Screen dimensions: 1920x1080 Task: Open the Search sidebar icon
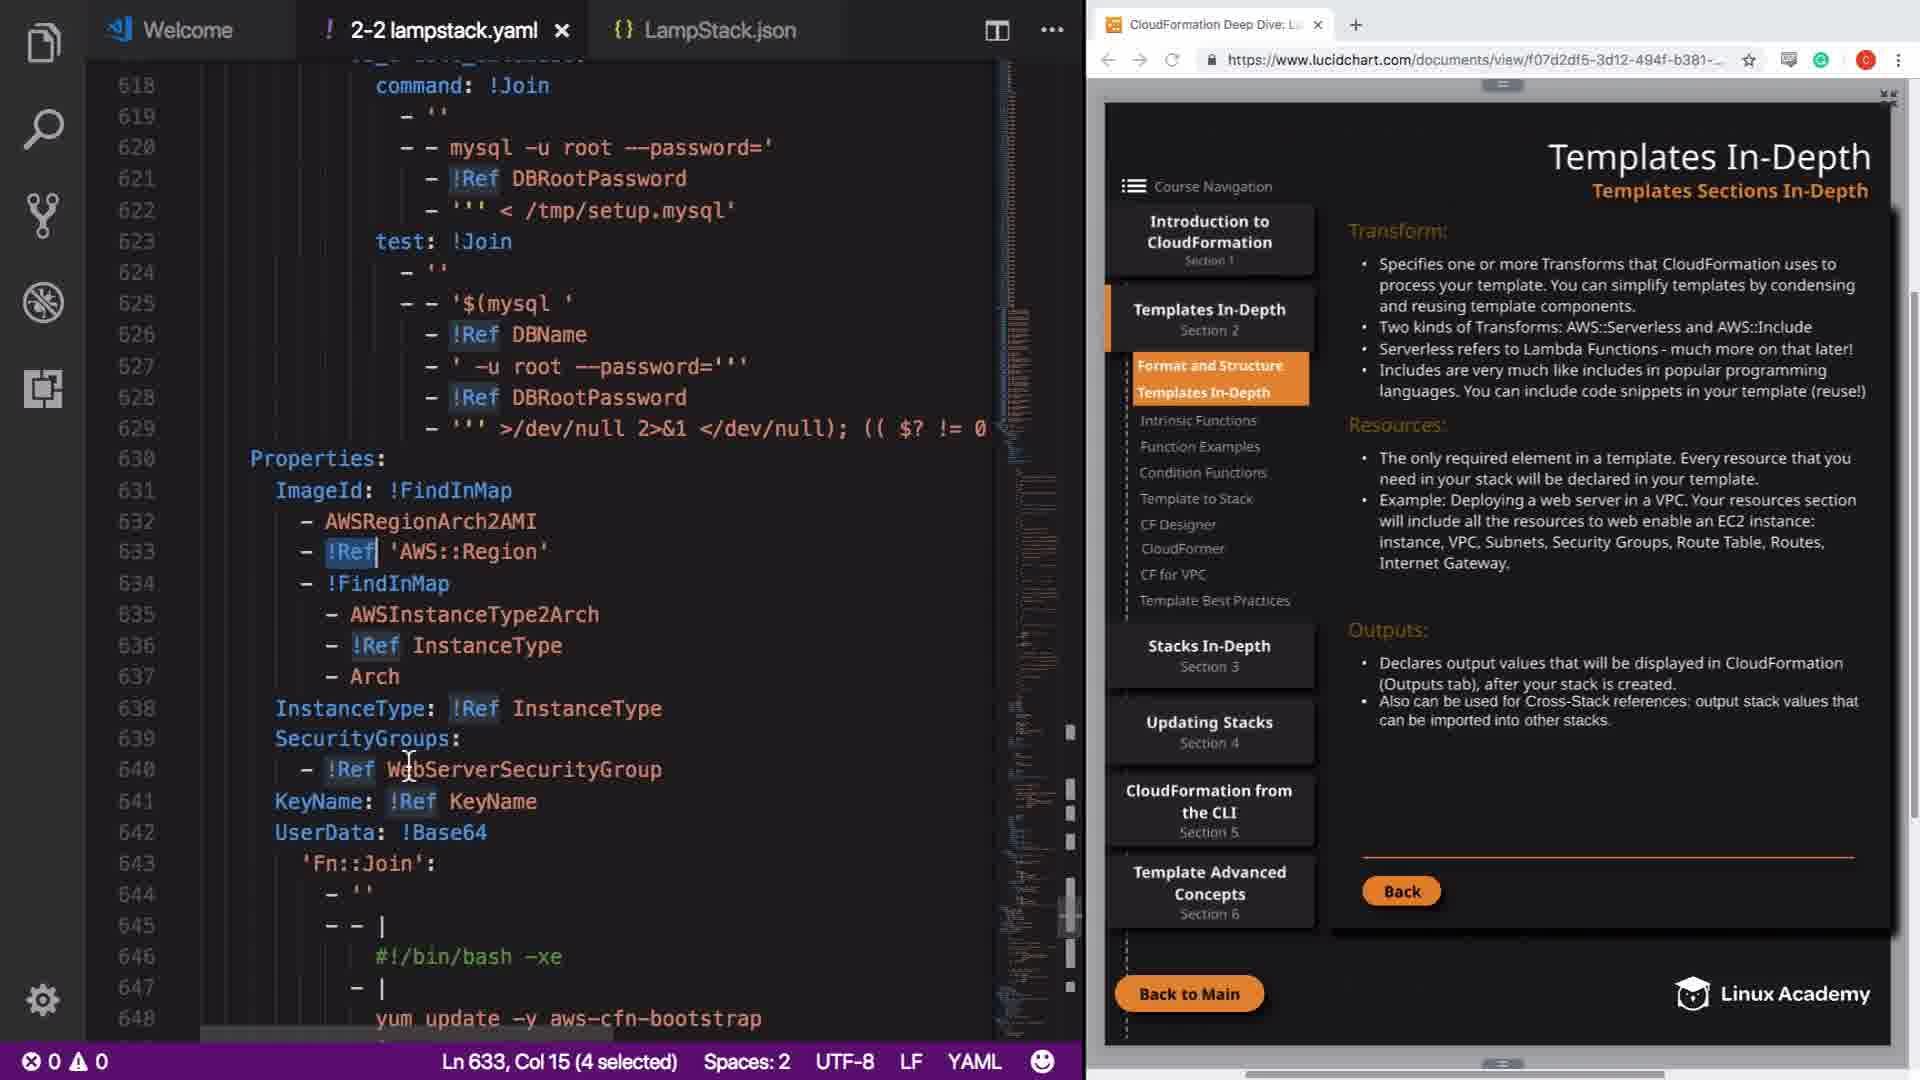pos(43,129)
